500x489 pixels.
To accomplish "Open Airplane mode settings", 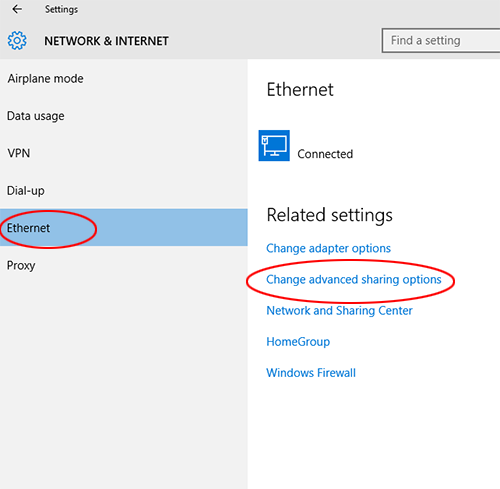I will pyautogui.click(x=124, y=79).
